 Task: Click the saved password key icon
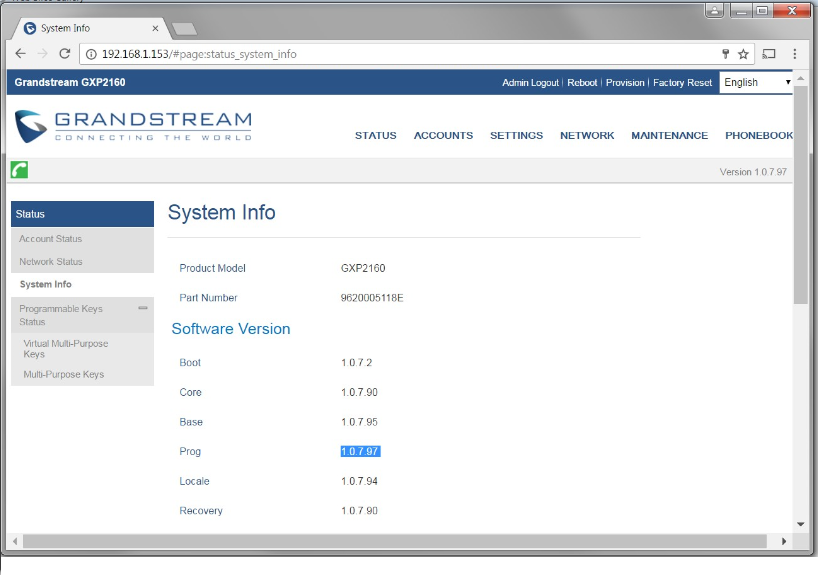point(725,54)
